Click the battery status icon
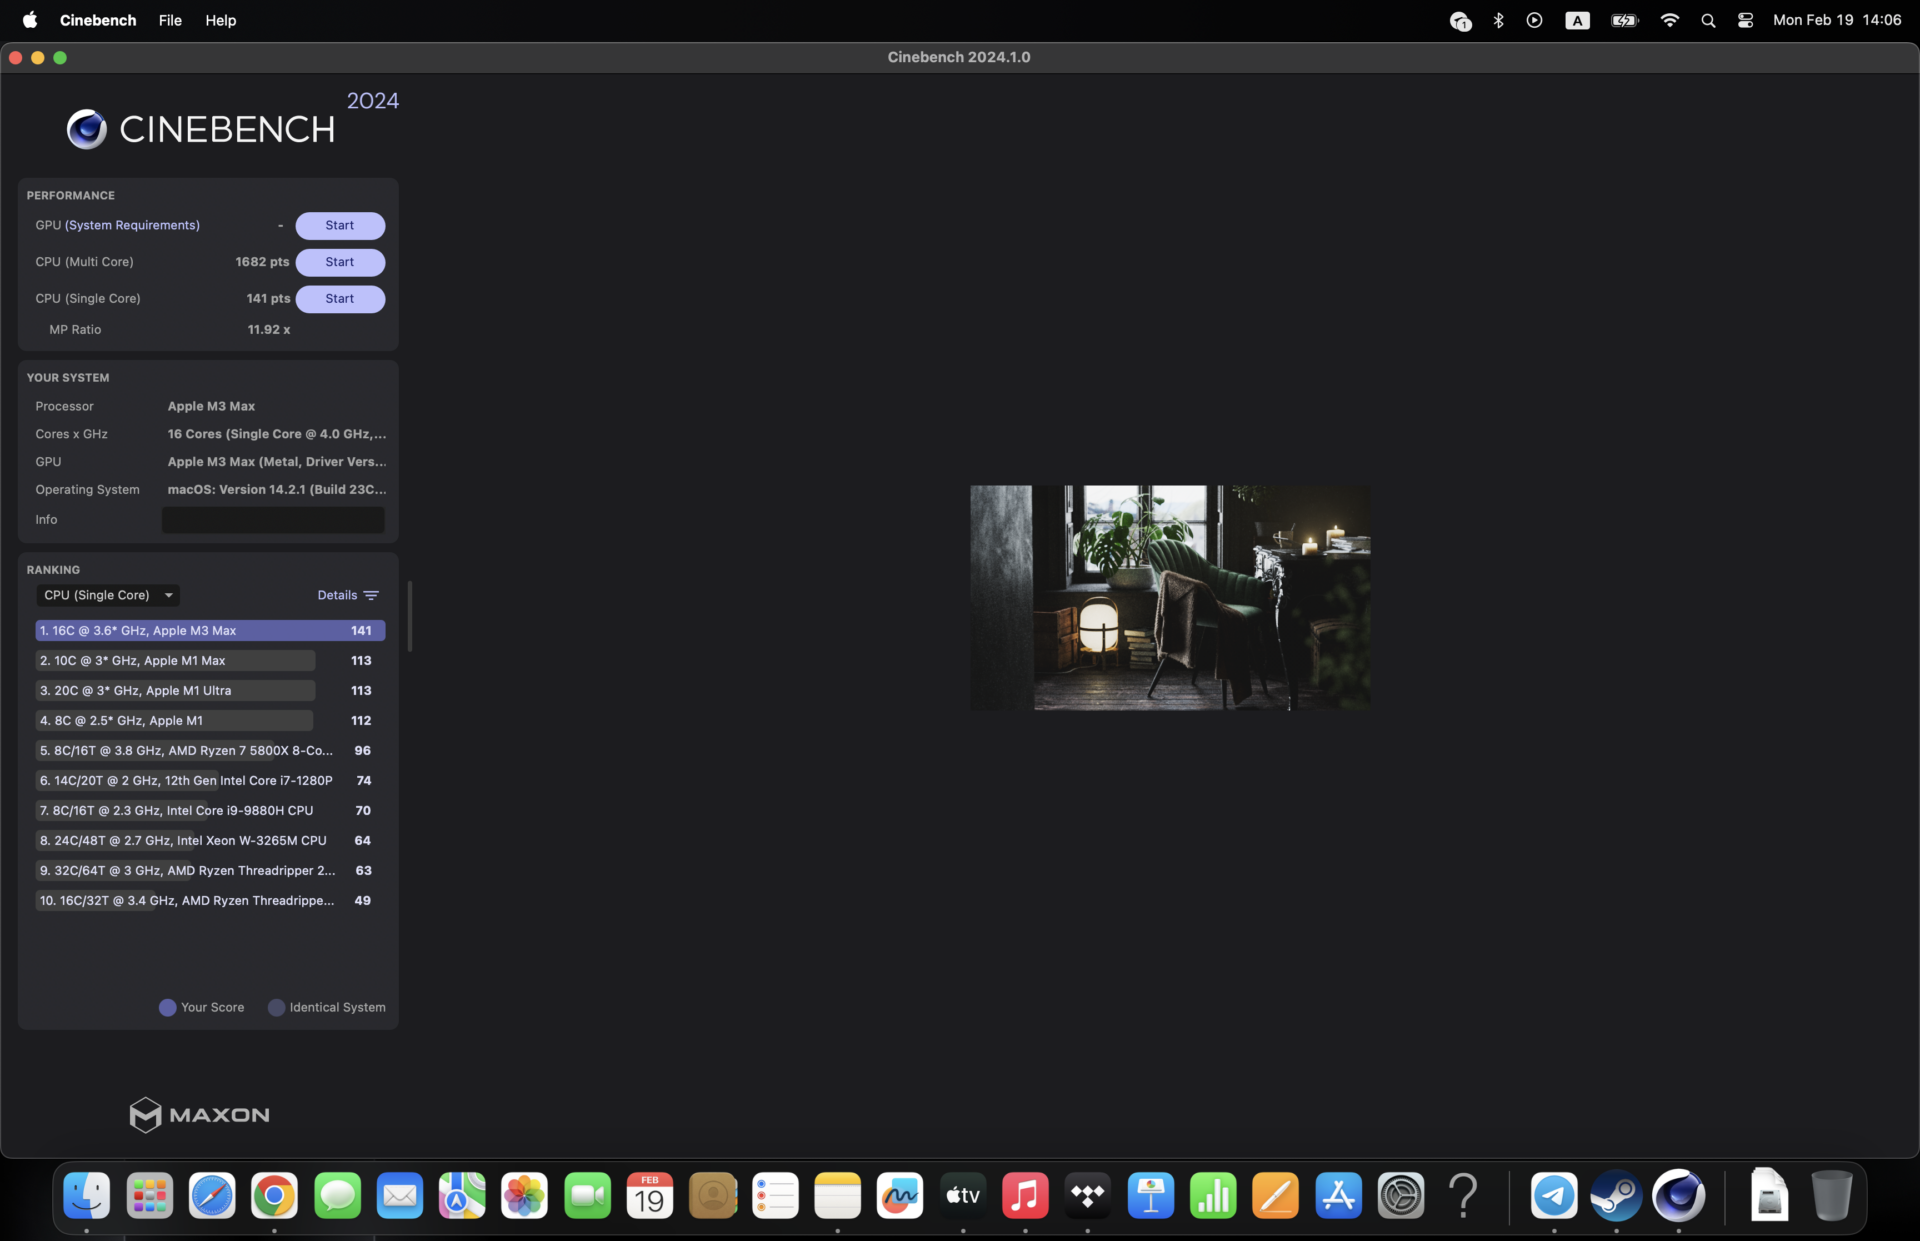This screenshot has height=1241, width=1920. 1624,20
